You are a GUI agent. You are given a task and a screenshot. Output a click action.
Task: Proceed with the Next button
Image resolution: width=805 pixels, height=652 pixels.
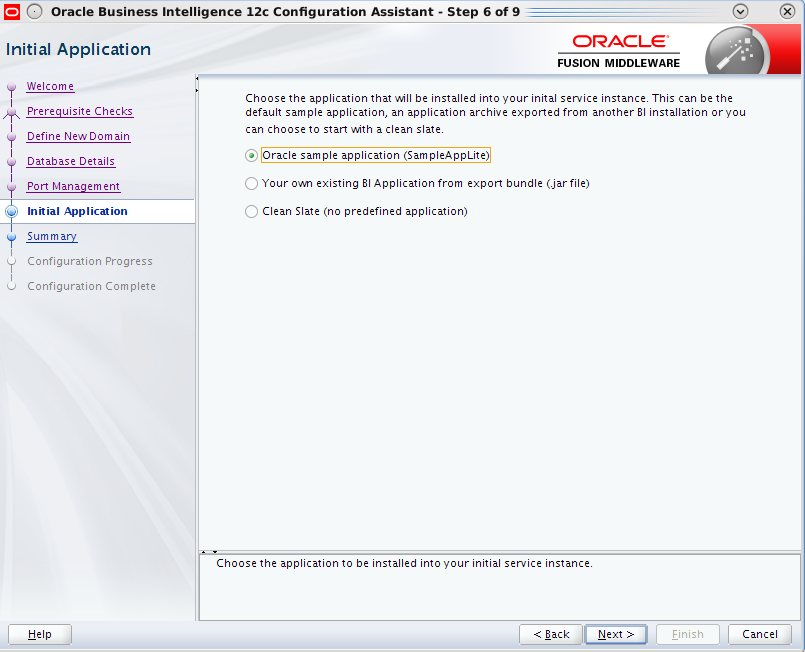616,635
